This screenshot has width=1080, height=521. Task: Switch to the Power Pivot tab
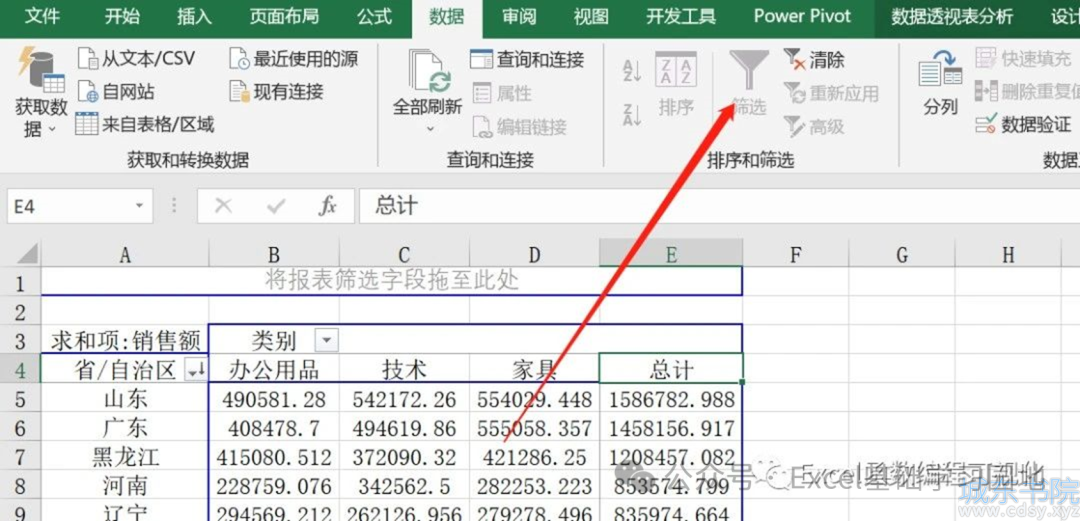pos(802,17)
